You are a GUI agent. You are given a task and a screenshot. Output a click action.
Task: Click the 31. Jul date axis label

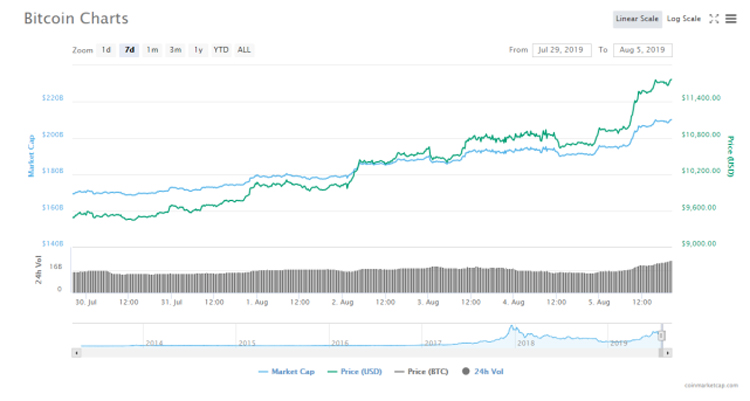coord(172,302)
